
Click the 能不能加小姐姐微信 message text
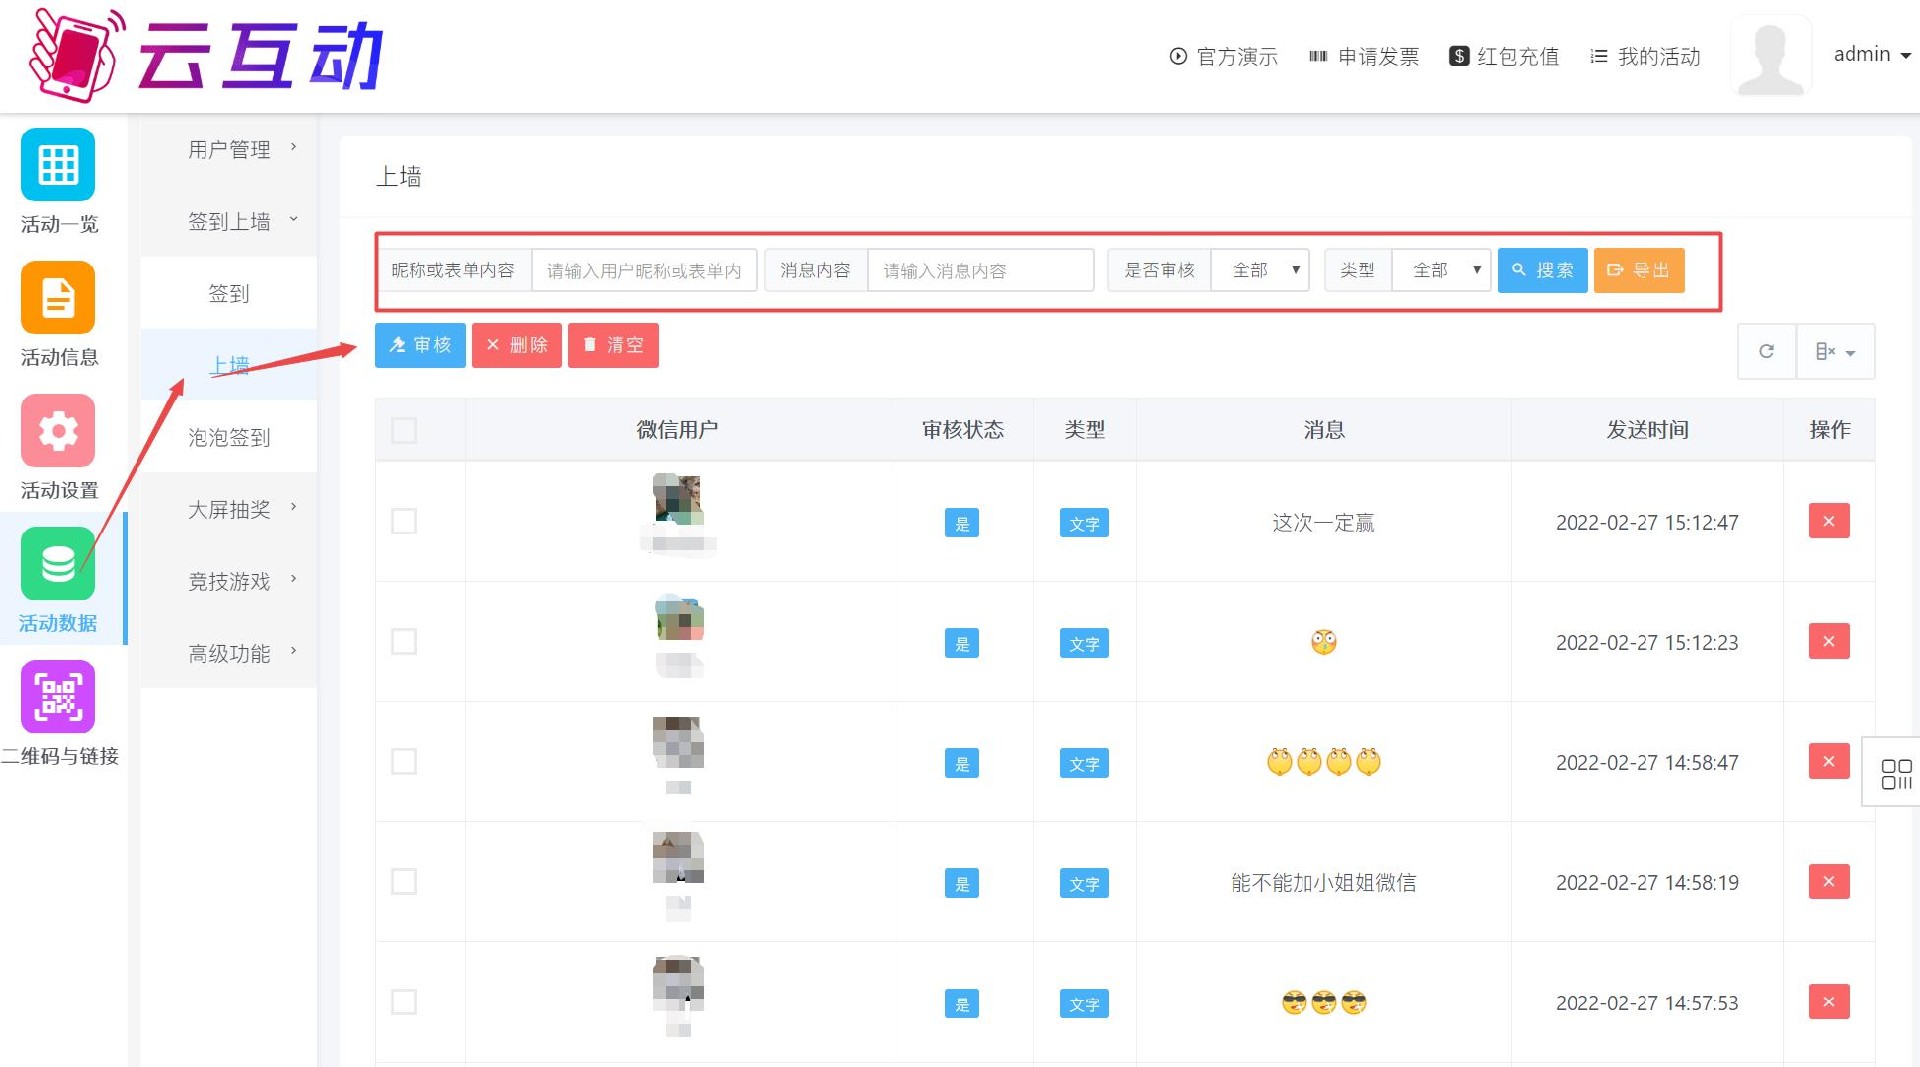point(1324,882)
